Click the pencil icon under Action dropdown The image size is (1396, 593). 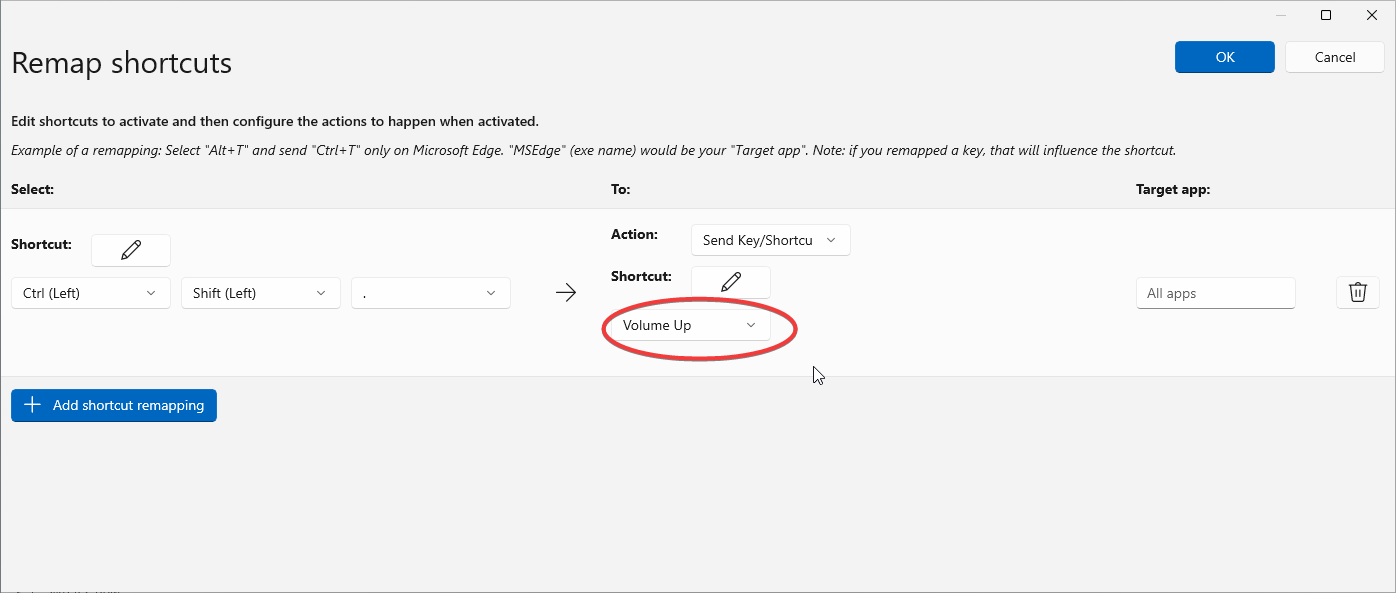pos(731,282)
